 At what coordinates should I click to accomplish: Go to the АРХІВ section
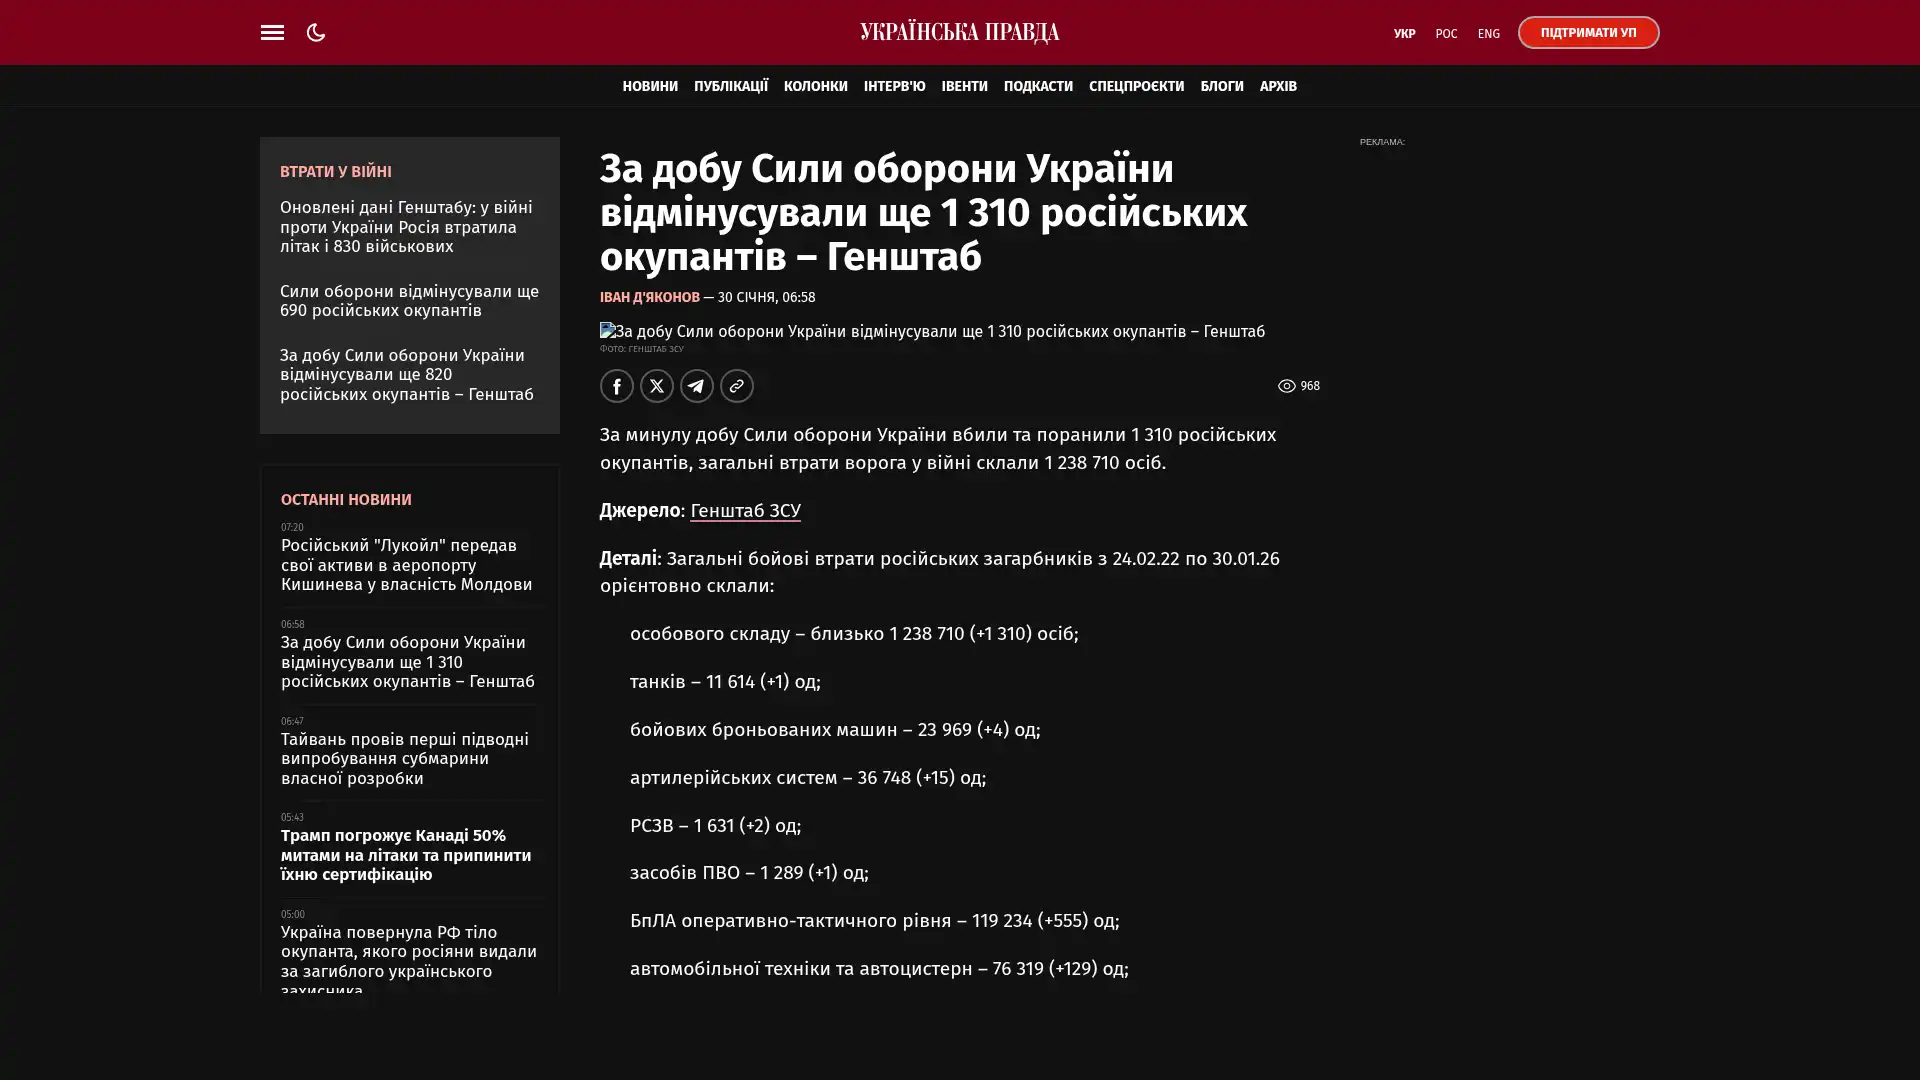1277,86
